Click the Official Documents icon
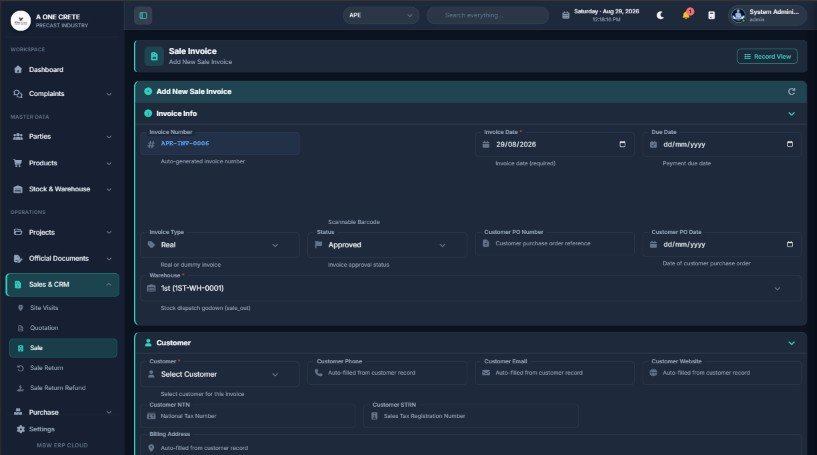Image resolution: width=817 pixels, height=455 pixels. [18, 259]
